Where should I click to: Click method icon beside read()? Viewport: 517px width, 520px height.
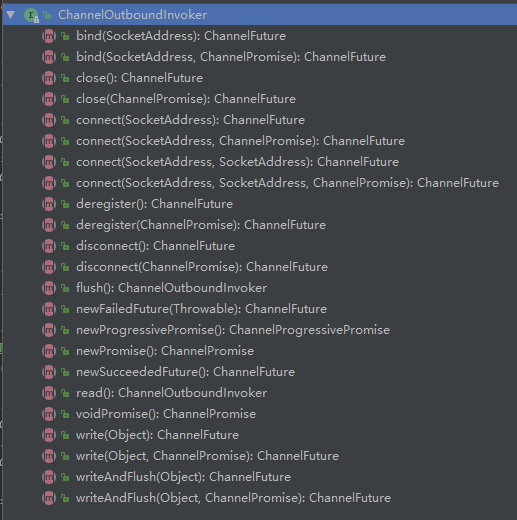(x=49, y=393)
